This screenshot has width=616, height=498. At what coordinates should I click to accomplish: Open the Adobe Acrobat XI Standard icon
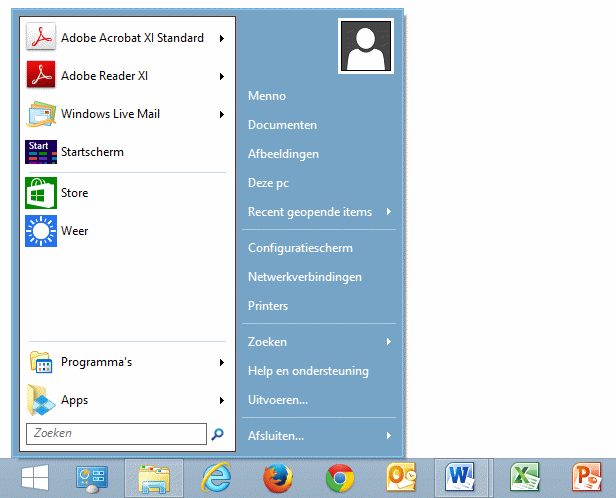41,37
